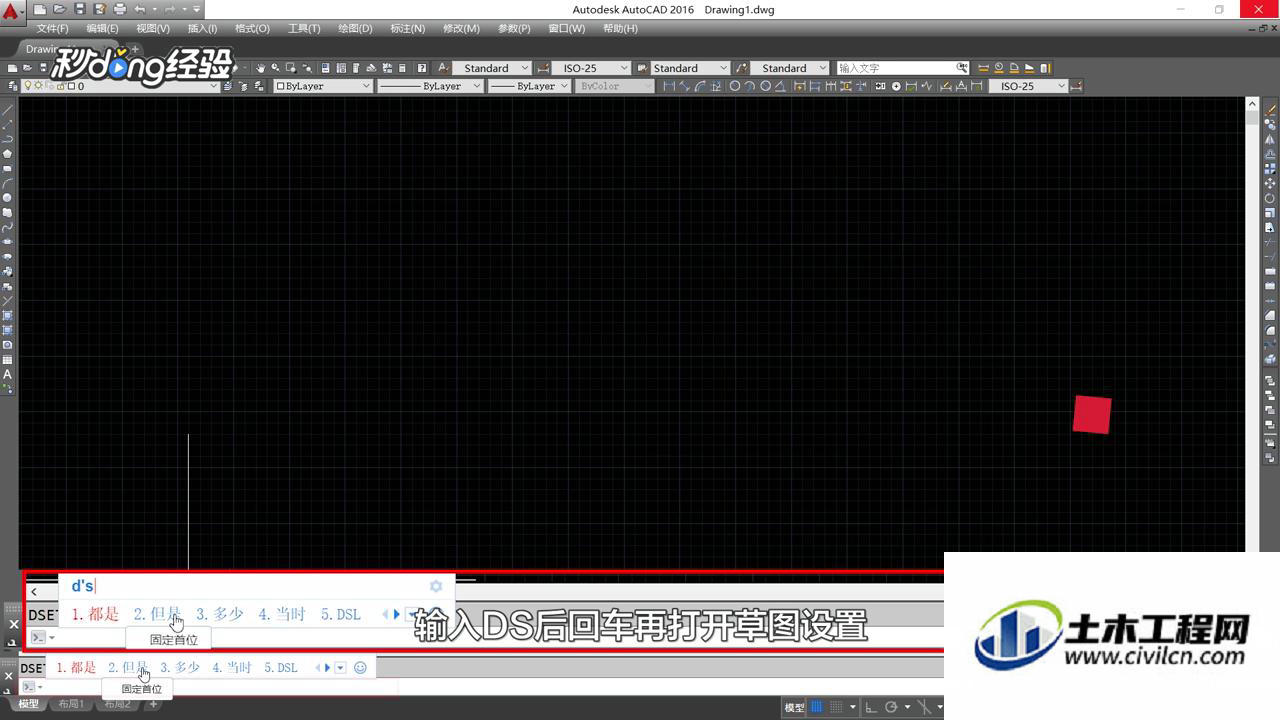Open ISO-25 dropdown in dimension toolbar
Image resolution: width=1280 pixels, height=720 pixels.
click(x=1060, y=86)
